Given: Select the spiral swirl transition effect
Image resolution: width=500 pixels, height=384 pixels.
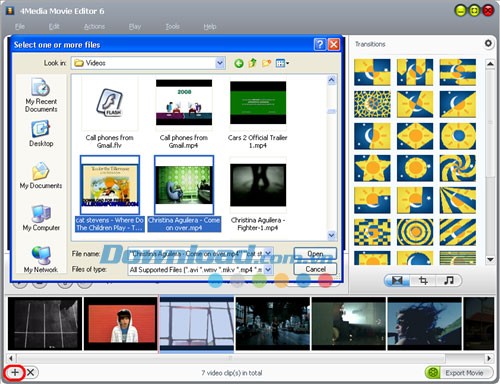Looking at the screenshot, I should (458, 168).
